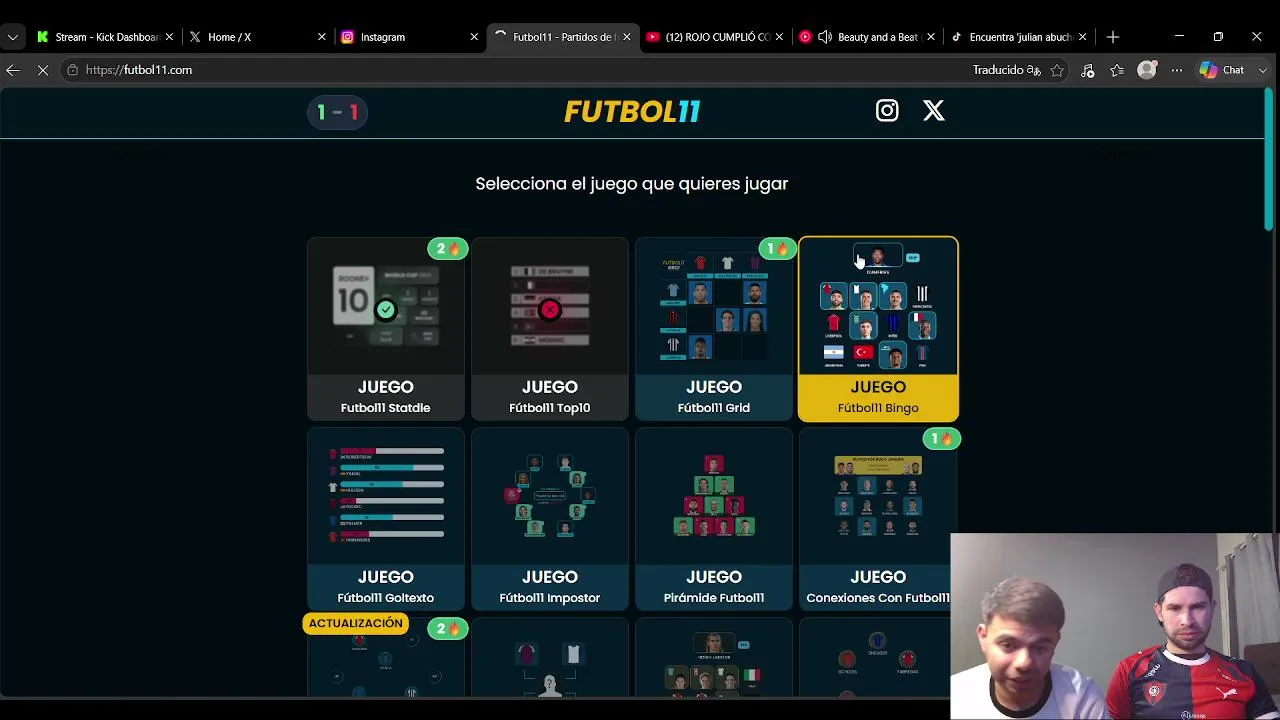1280x720 pixels.
Task: Open the Instagram icon in the site header
Action: (887, 111)
